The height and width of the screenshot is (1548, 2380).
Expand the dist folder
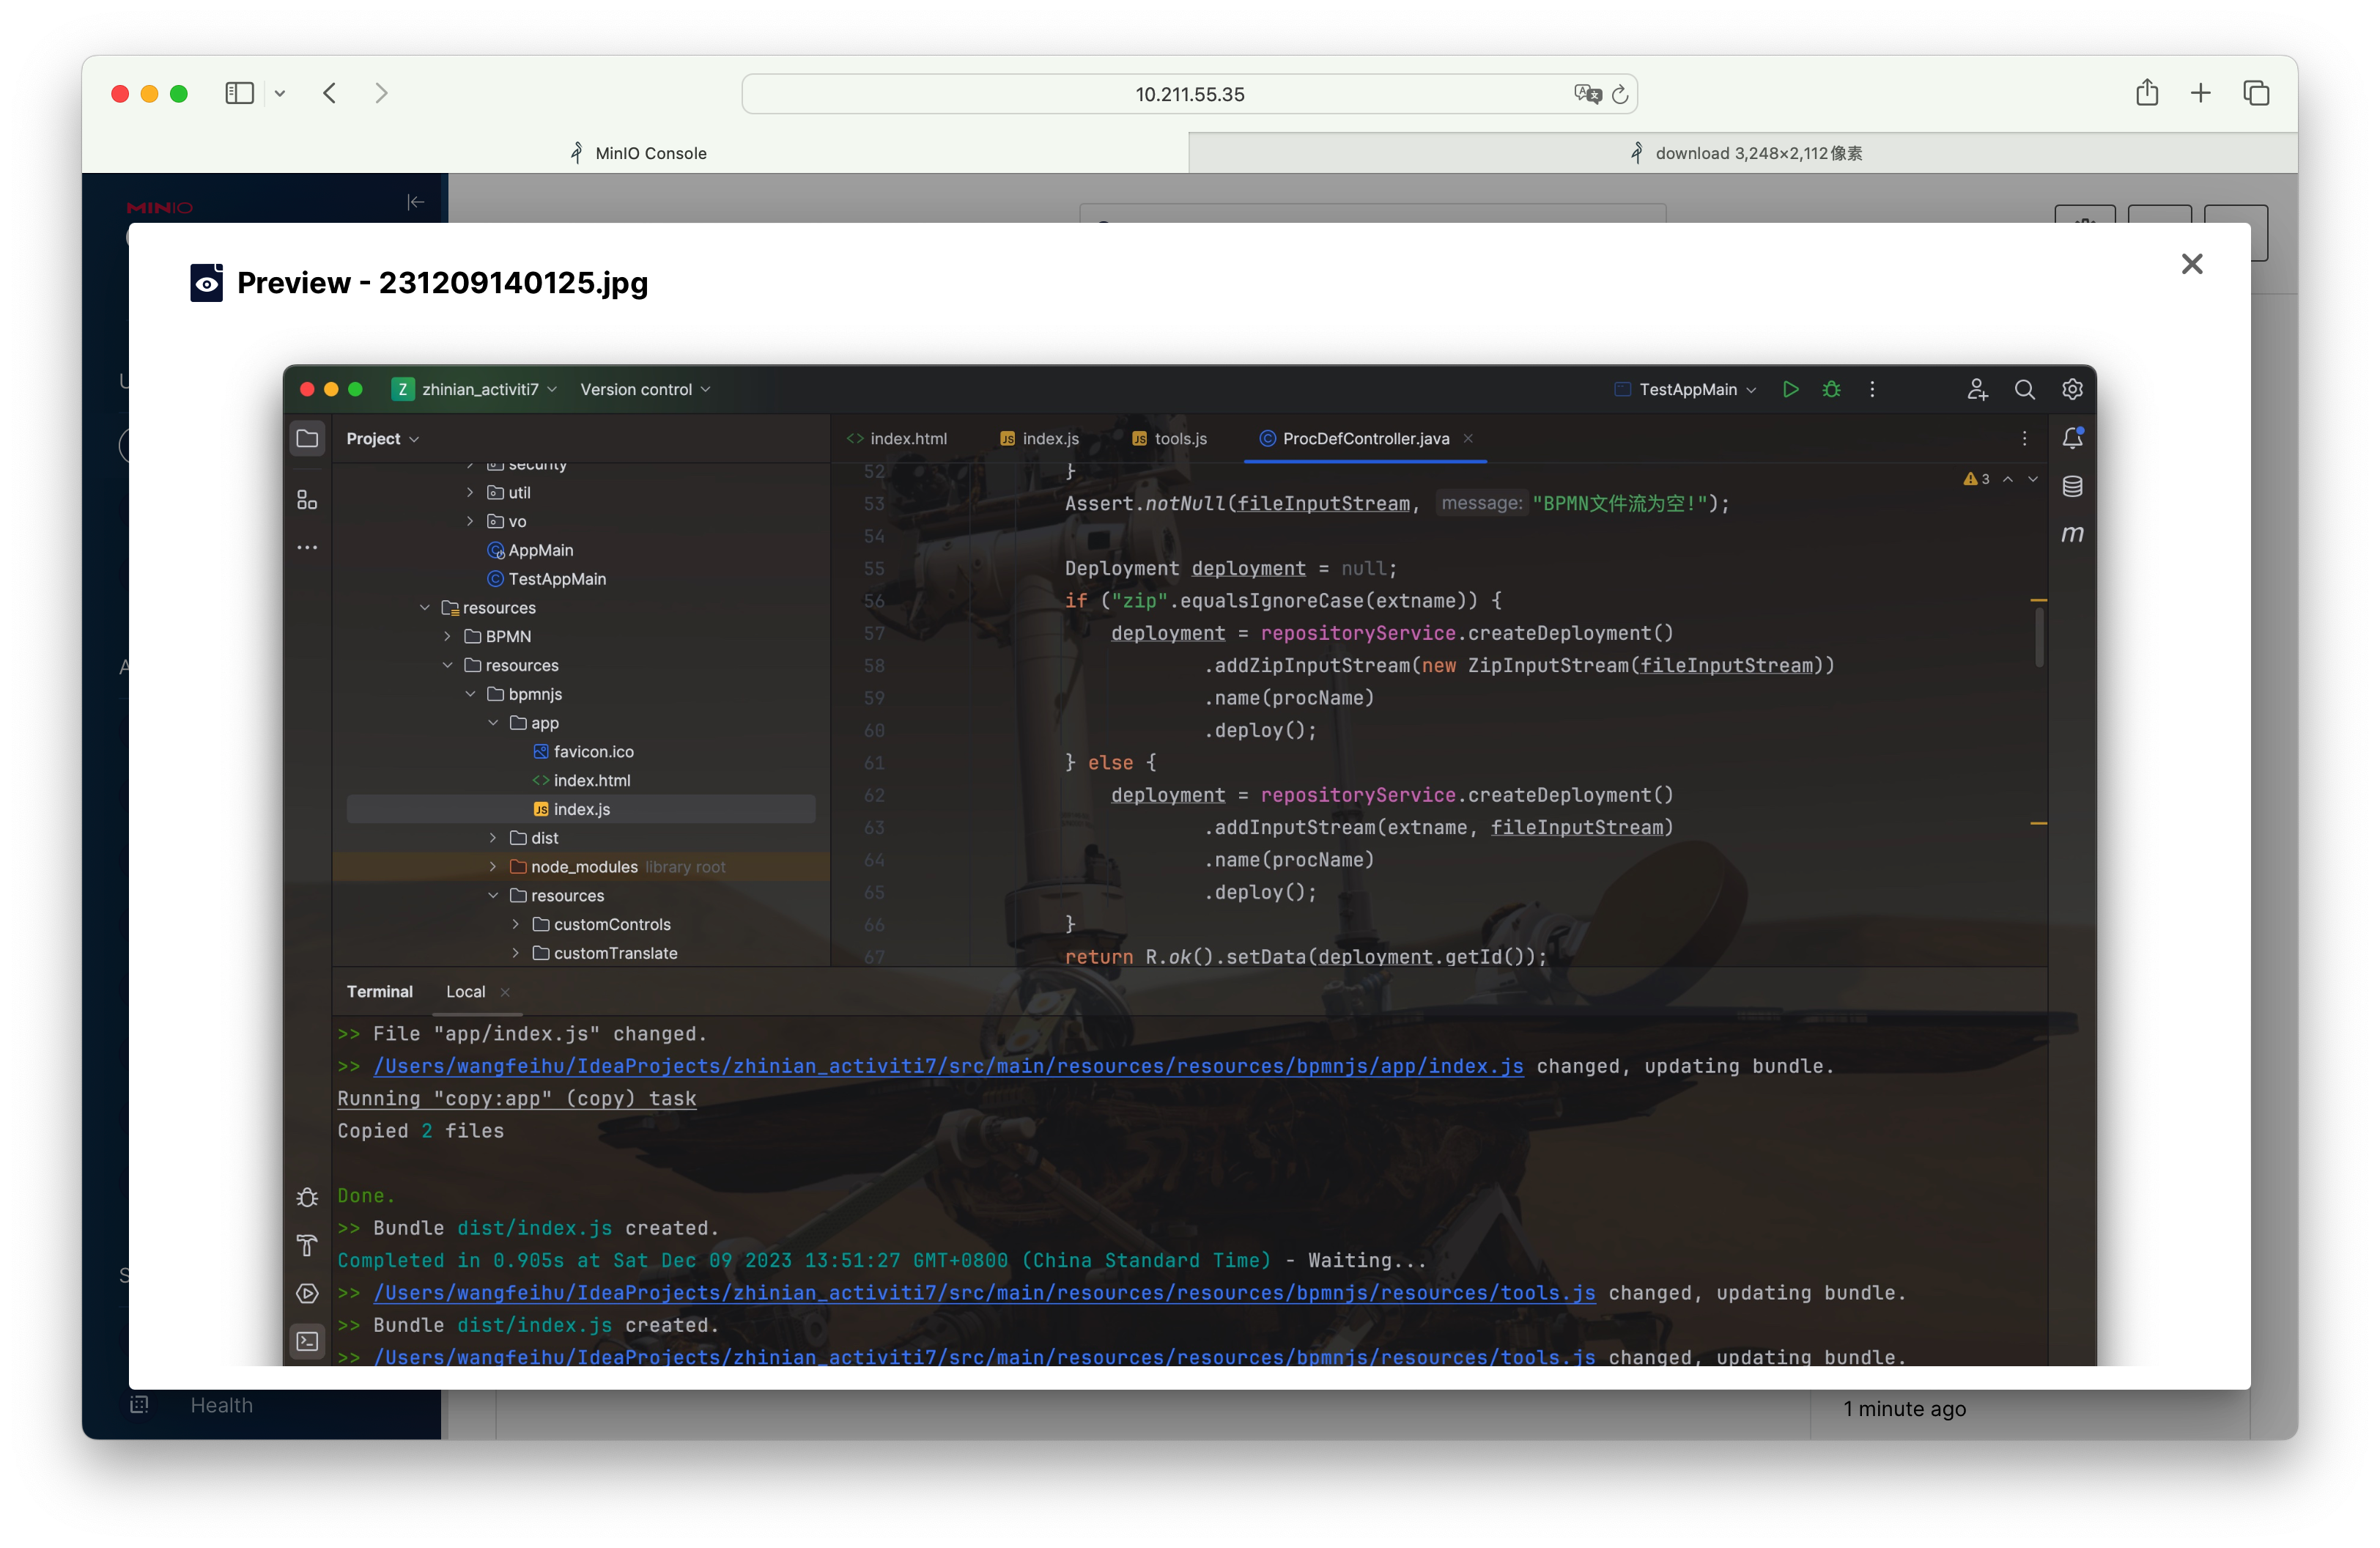click(x=493, y=838)
